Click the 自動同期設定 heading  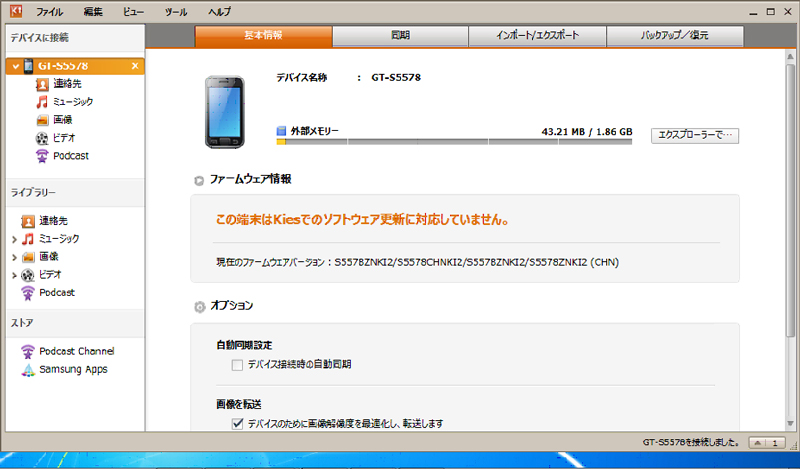click(244, 345)
